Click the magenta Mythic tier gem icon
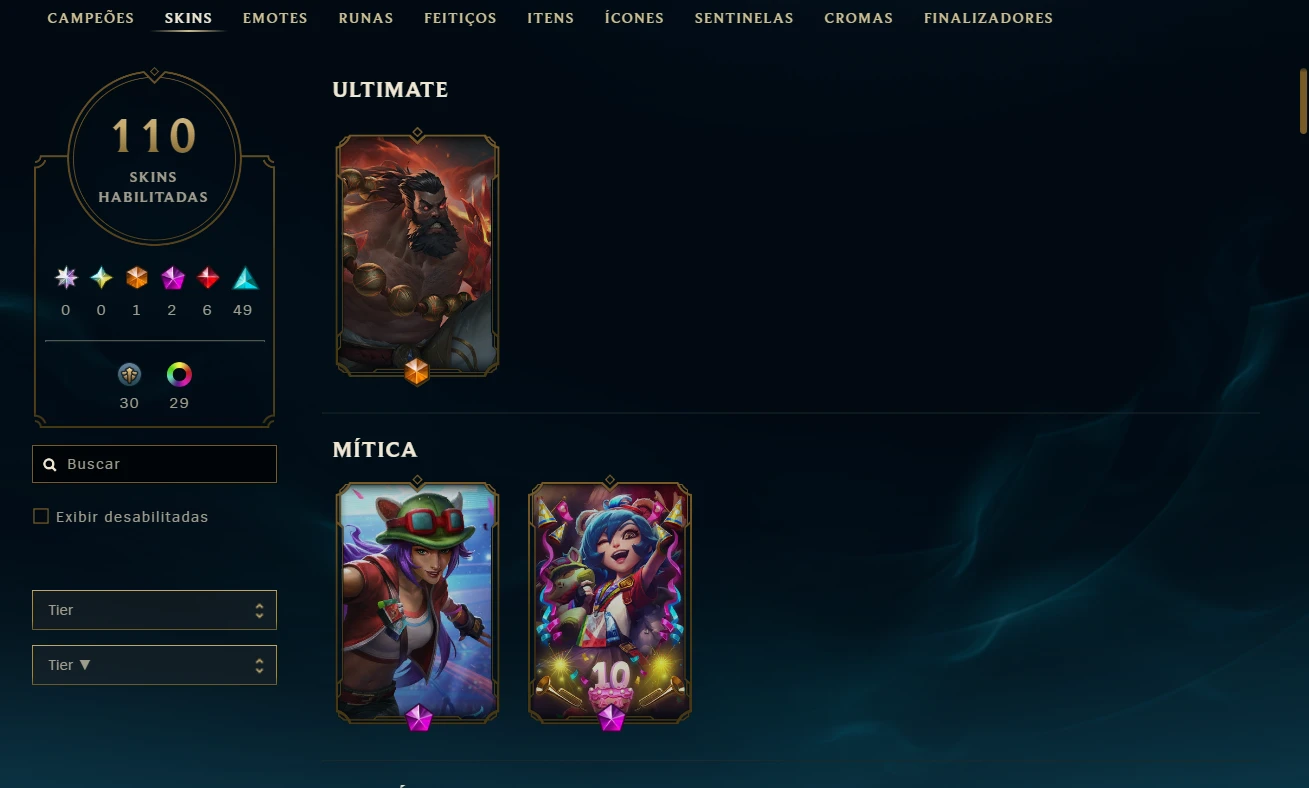1309x788 pixels. (x=173, y=278)
